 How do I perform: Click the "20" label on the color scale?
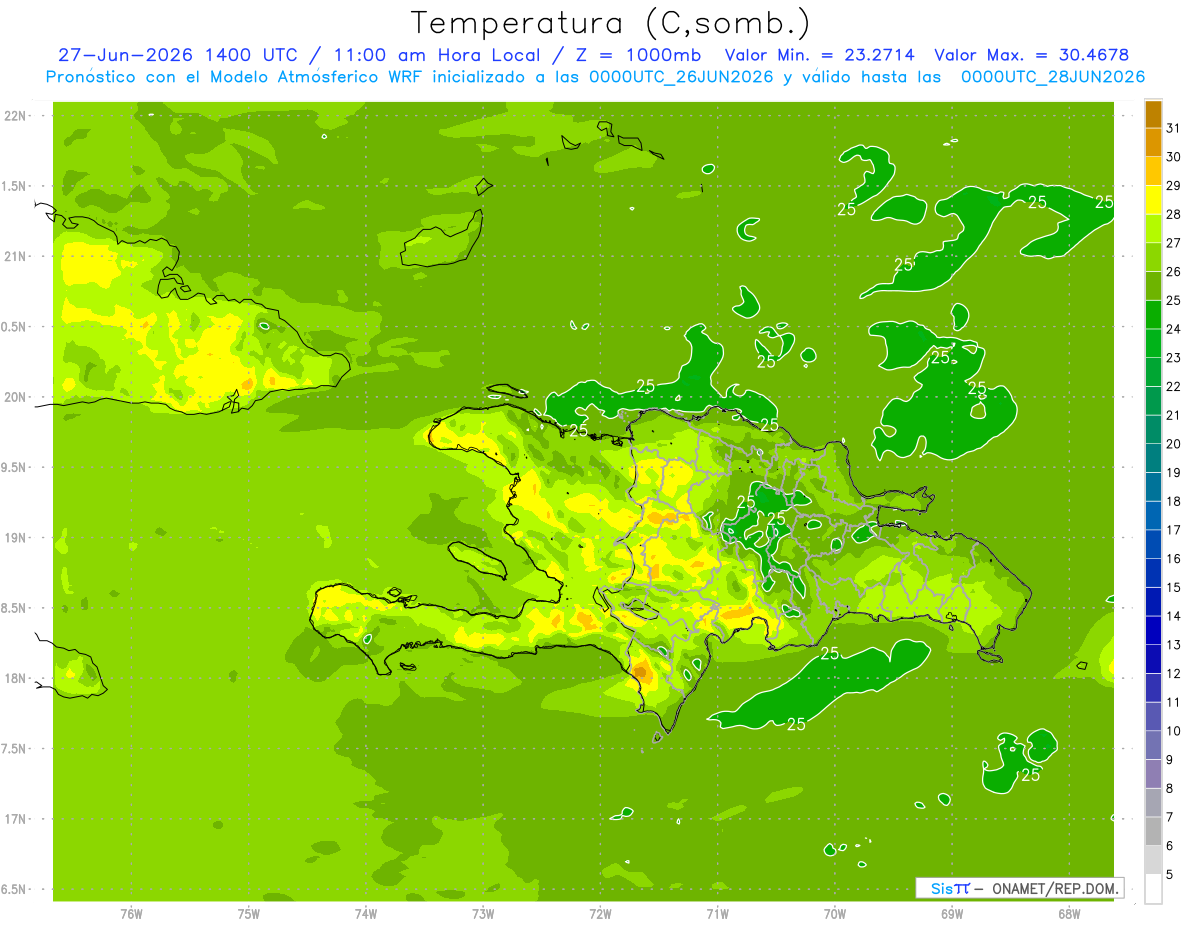point(1174,444)
